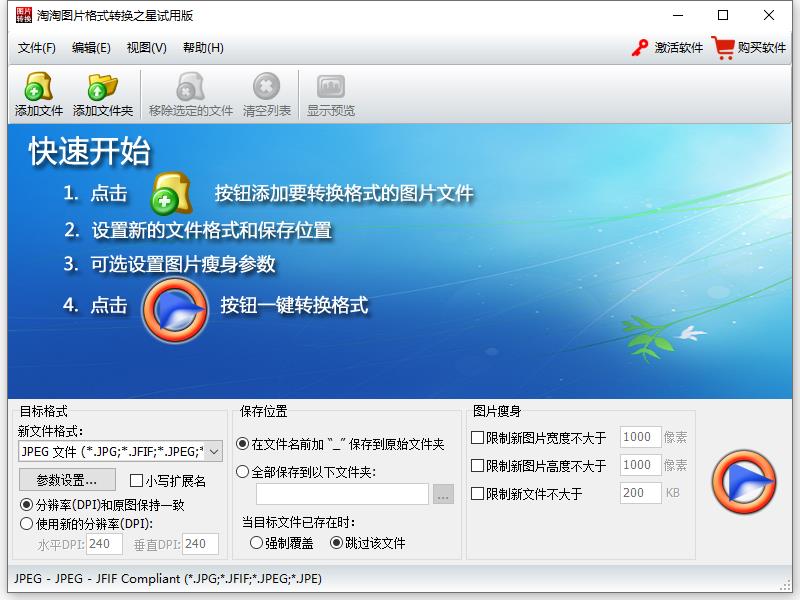Click the convert icon in step 4
This screenshot has width=800, height=600.
tap(175, 309)
